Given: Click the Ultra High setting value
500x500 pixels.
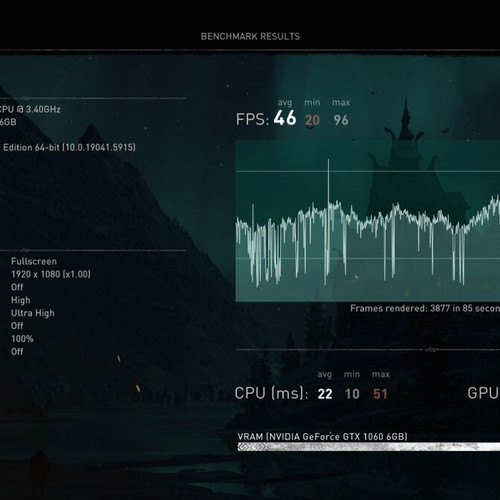Looking at the screenshot, I should tap(32, 313).
